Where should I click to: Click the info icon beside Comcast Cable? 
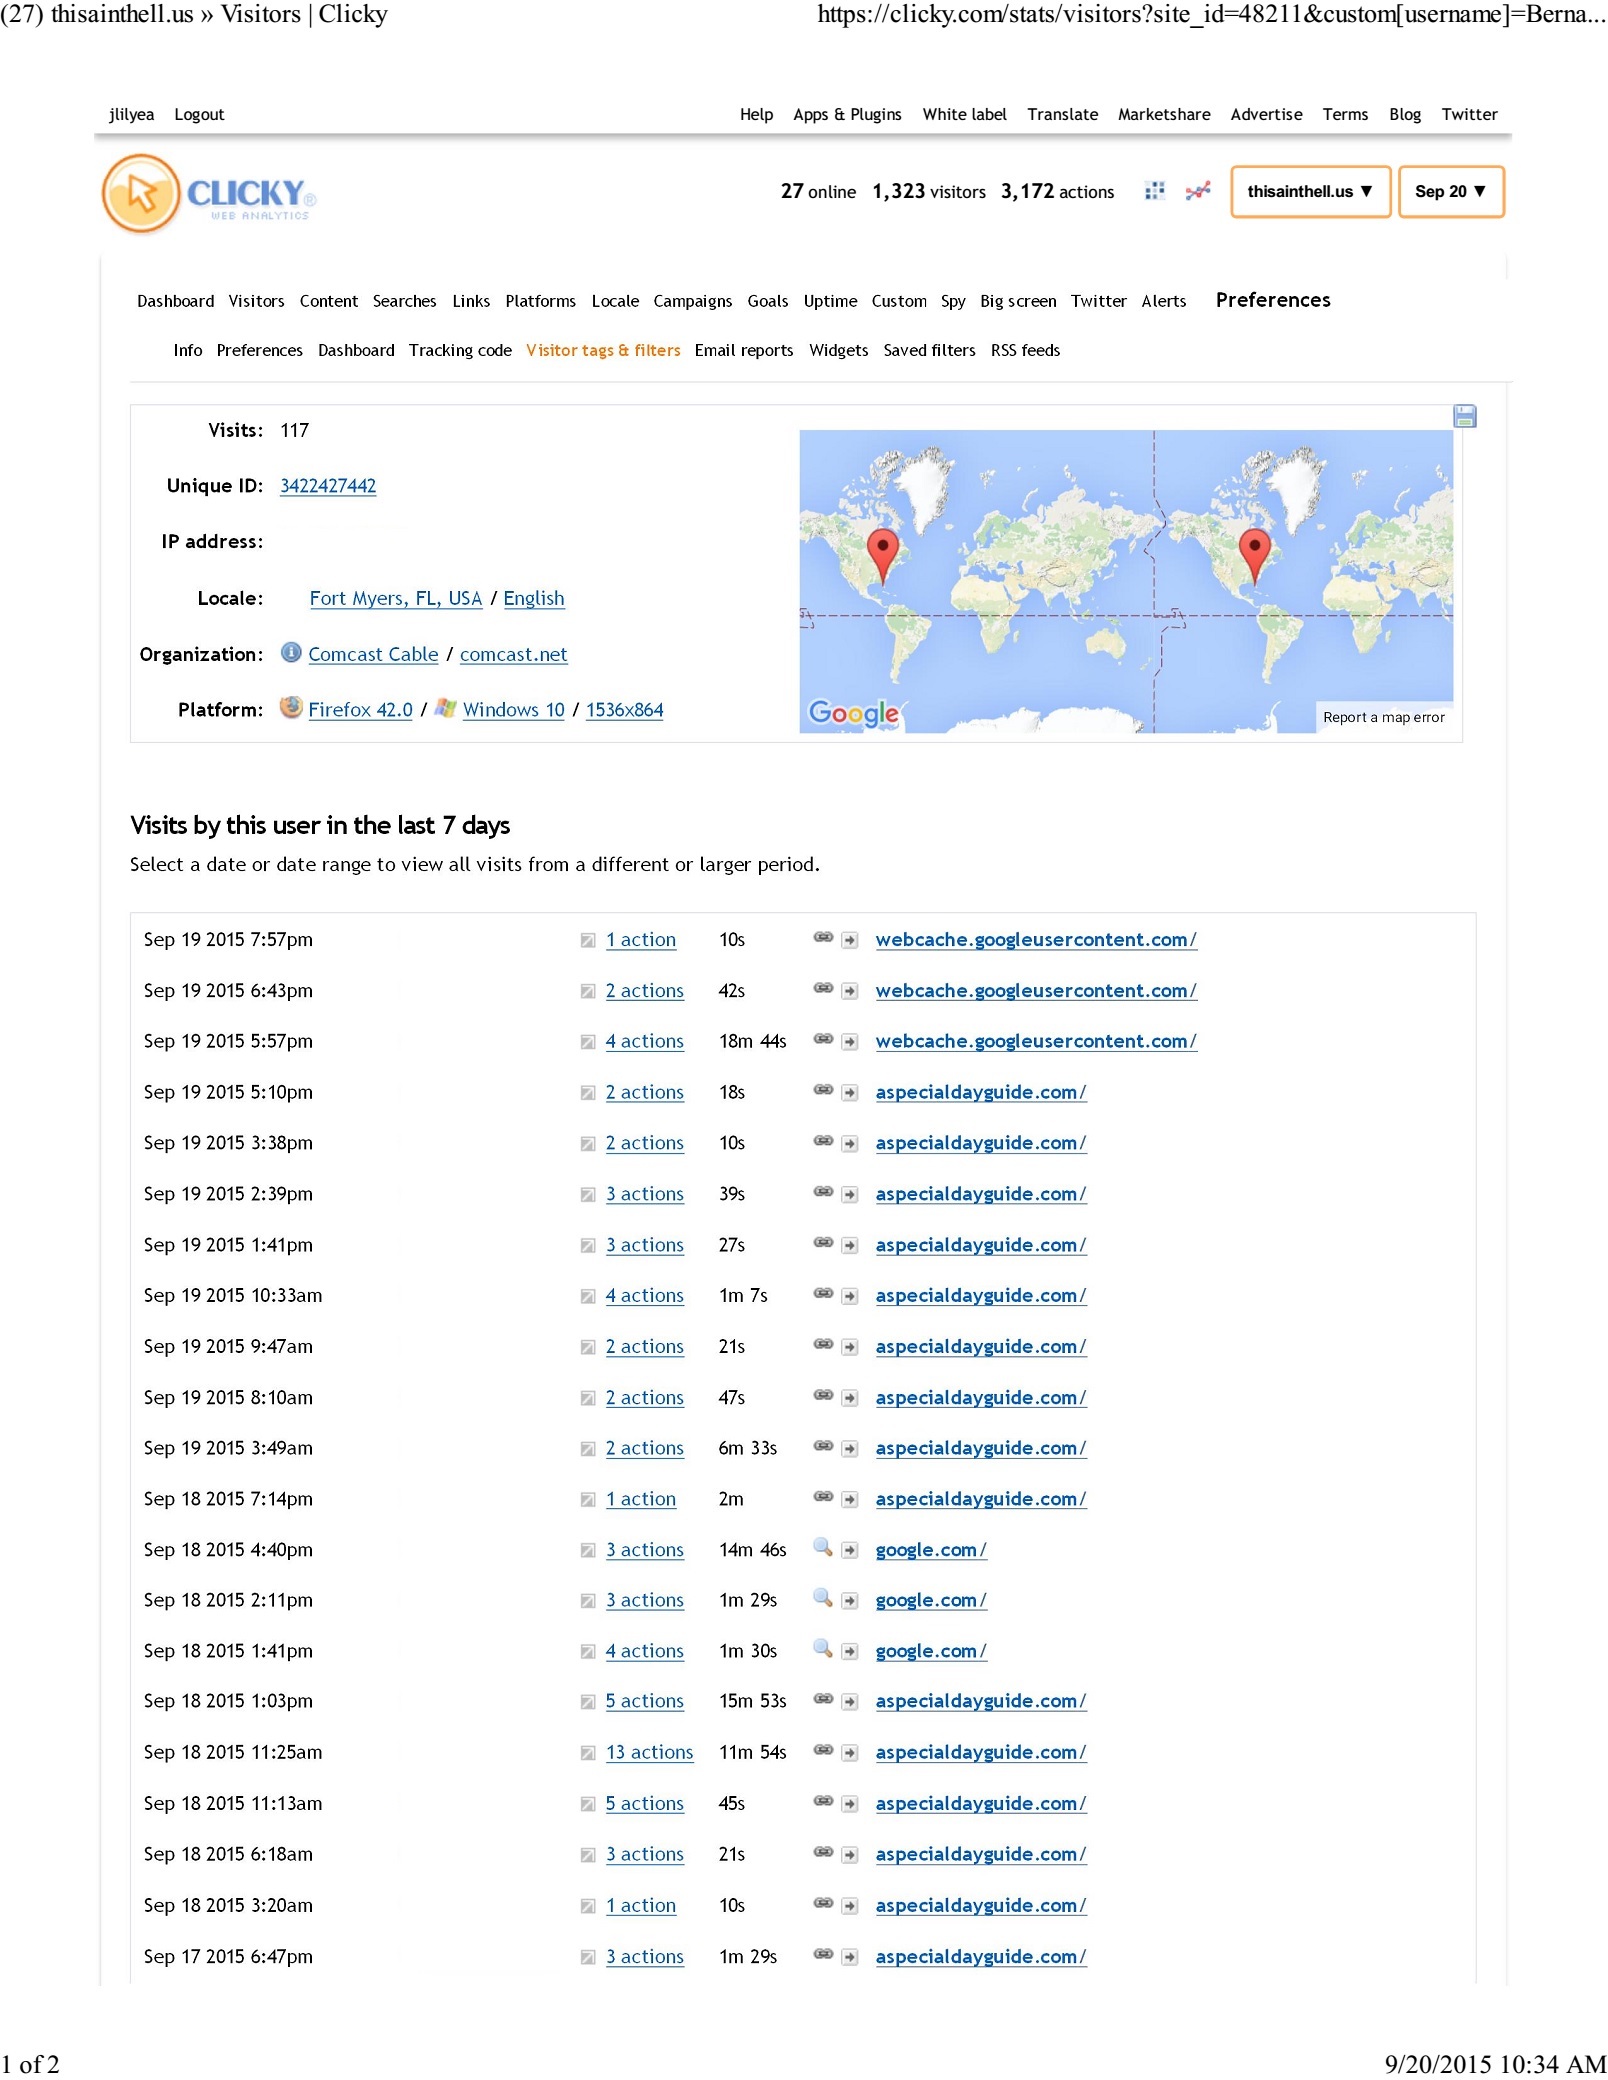tap(291, 653)
